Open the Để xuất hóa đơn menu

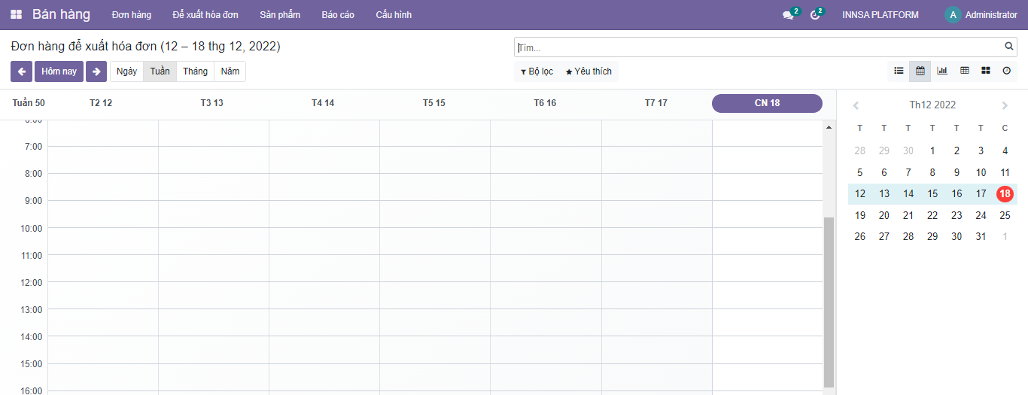tap(205, 14)
